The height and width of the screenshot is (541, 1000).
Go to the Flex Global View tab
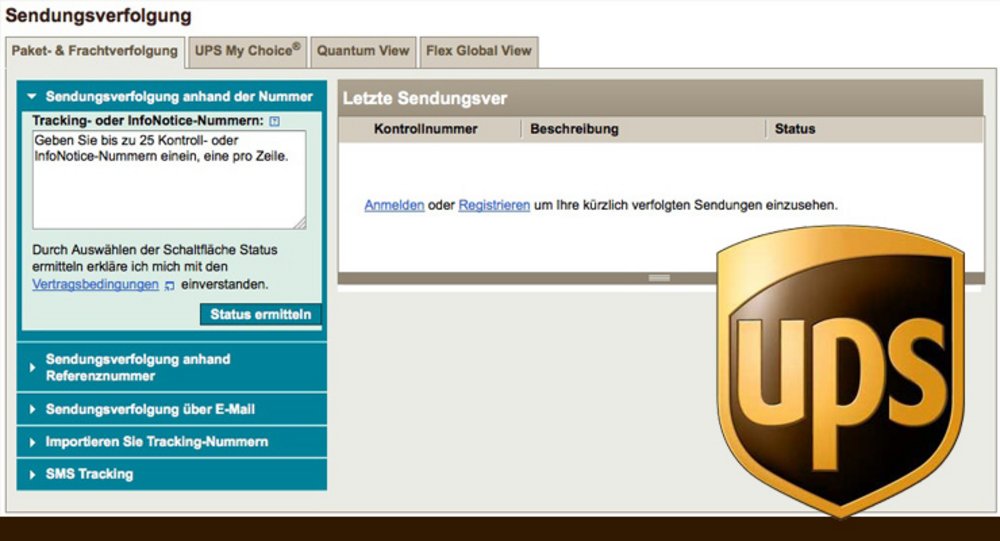pos(478,51)
